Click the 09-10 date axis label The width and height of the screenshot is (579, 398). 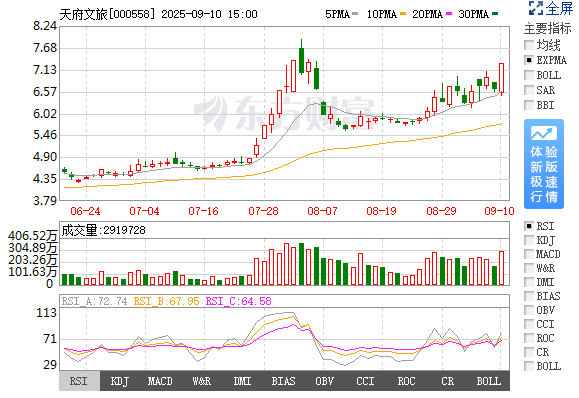click(499, 211)
